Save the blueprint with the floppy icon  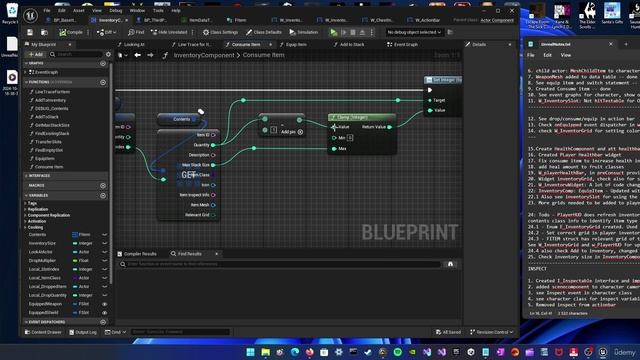tap(30, 32)
